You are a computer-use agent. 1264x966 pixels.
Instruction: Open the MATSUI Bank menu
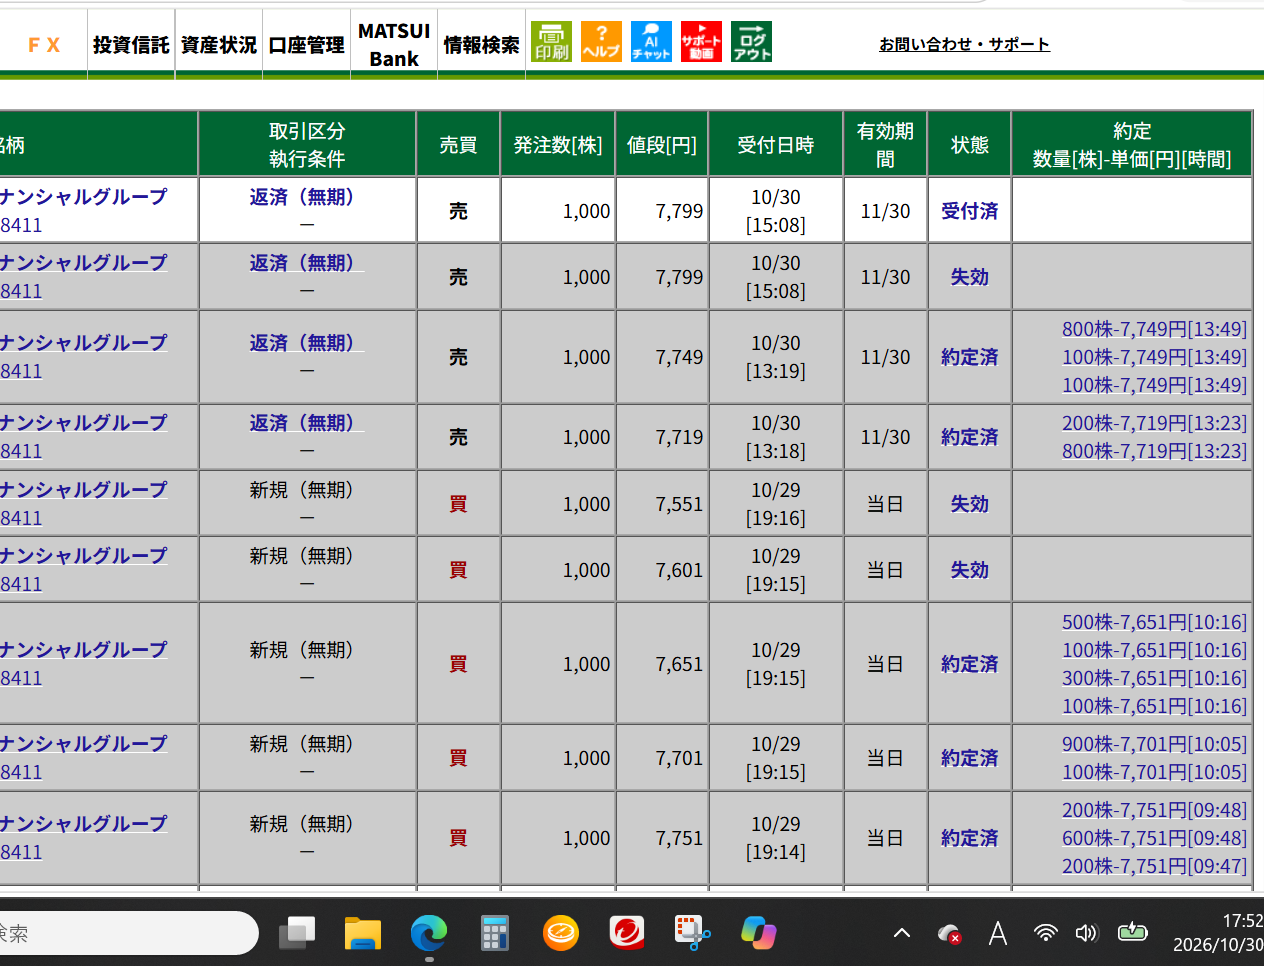pos(394,45)
